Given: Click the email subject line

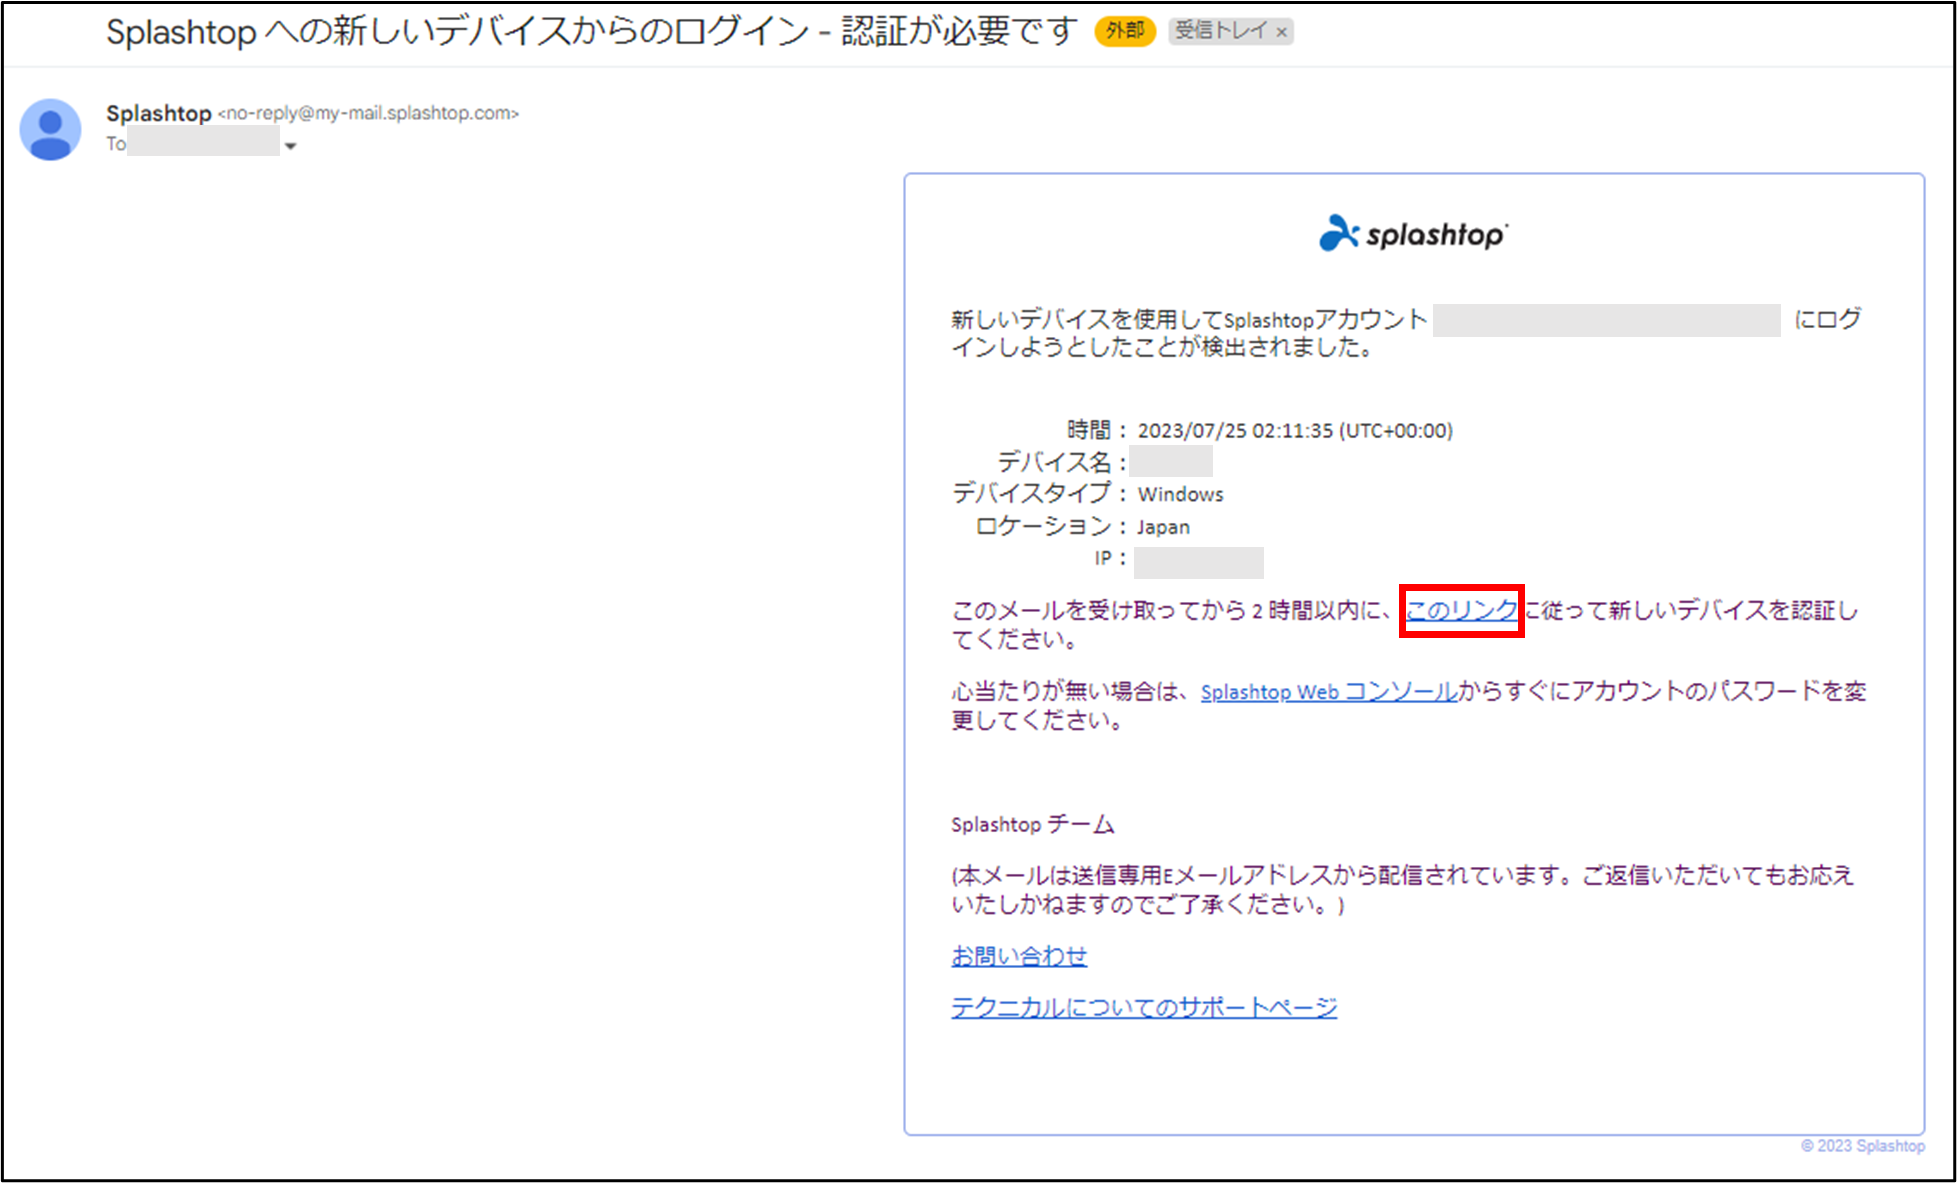Looking at the screenshot, I should click(590, 30).
